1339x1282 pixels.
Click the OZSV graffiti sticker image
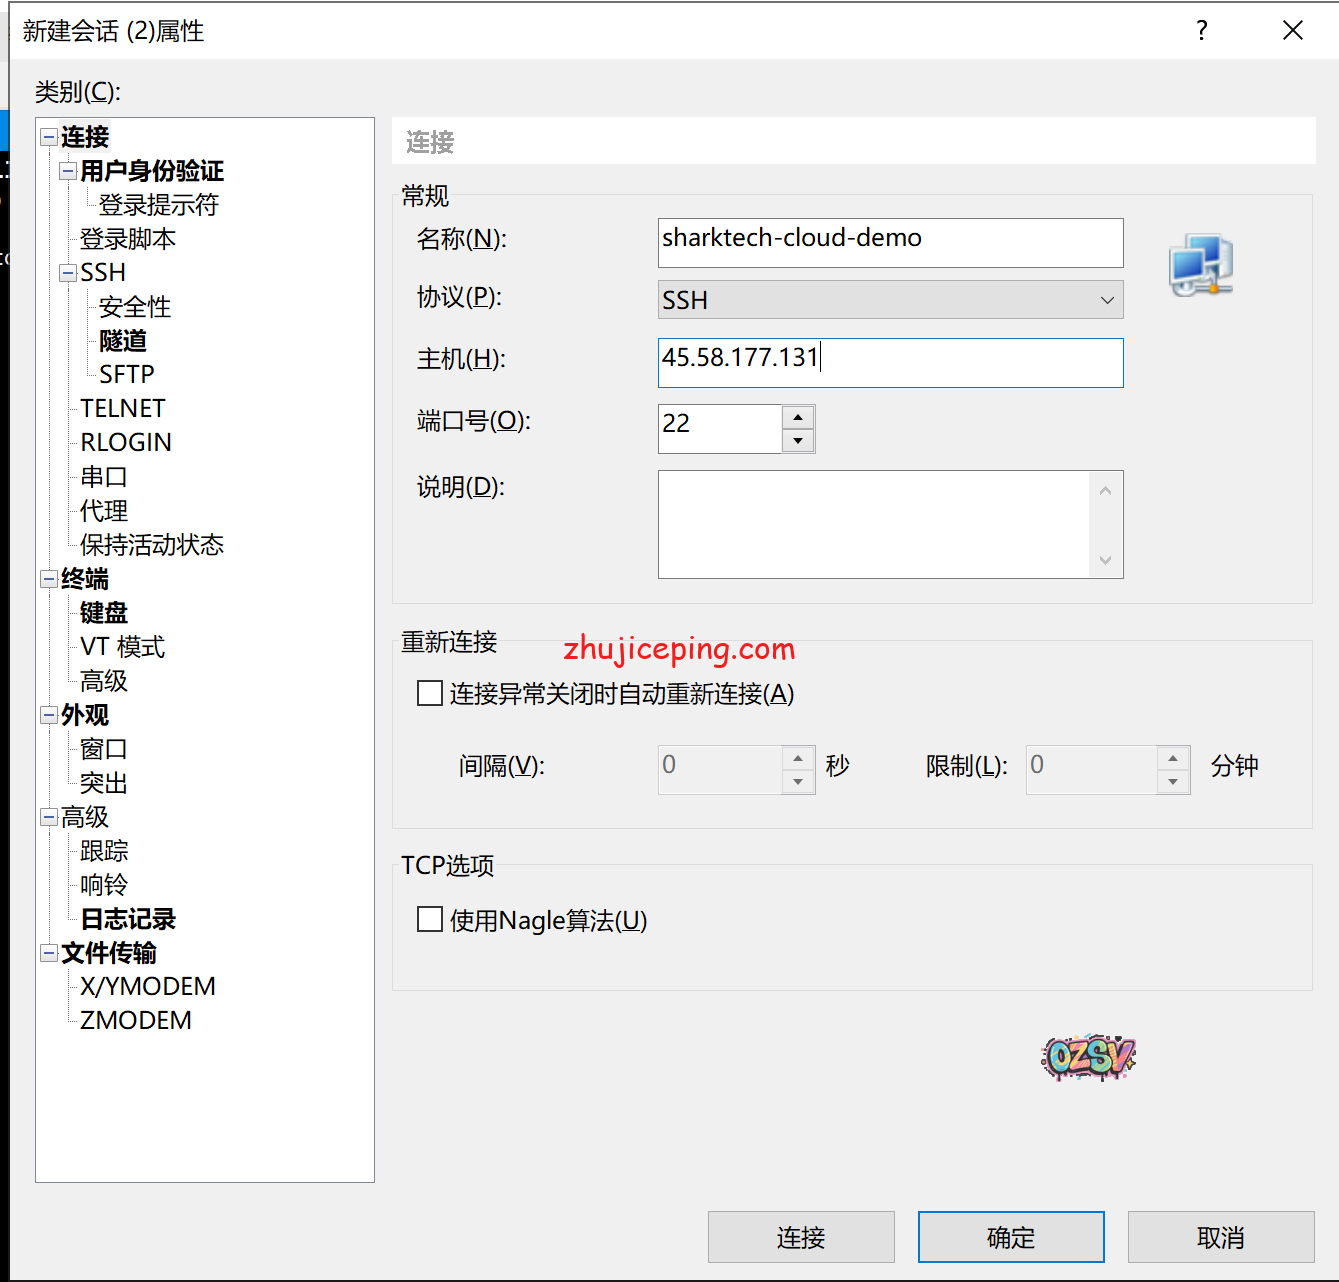pyautogui.click(x=1088, y=1057)
